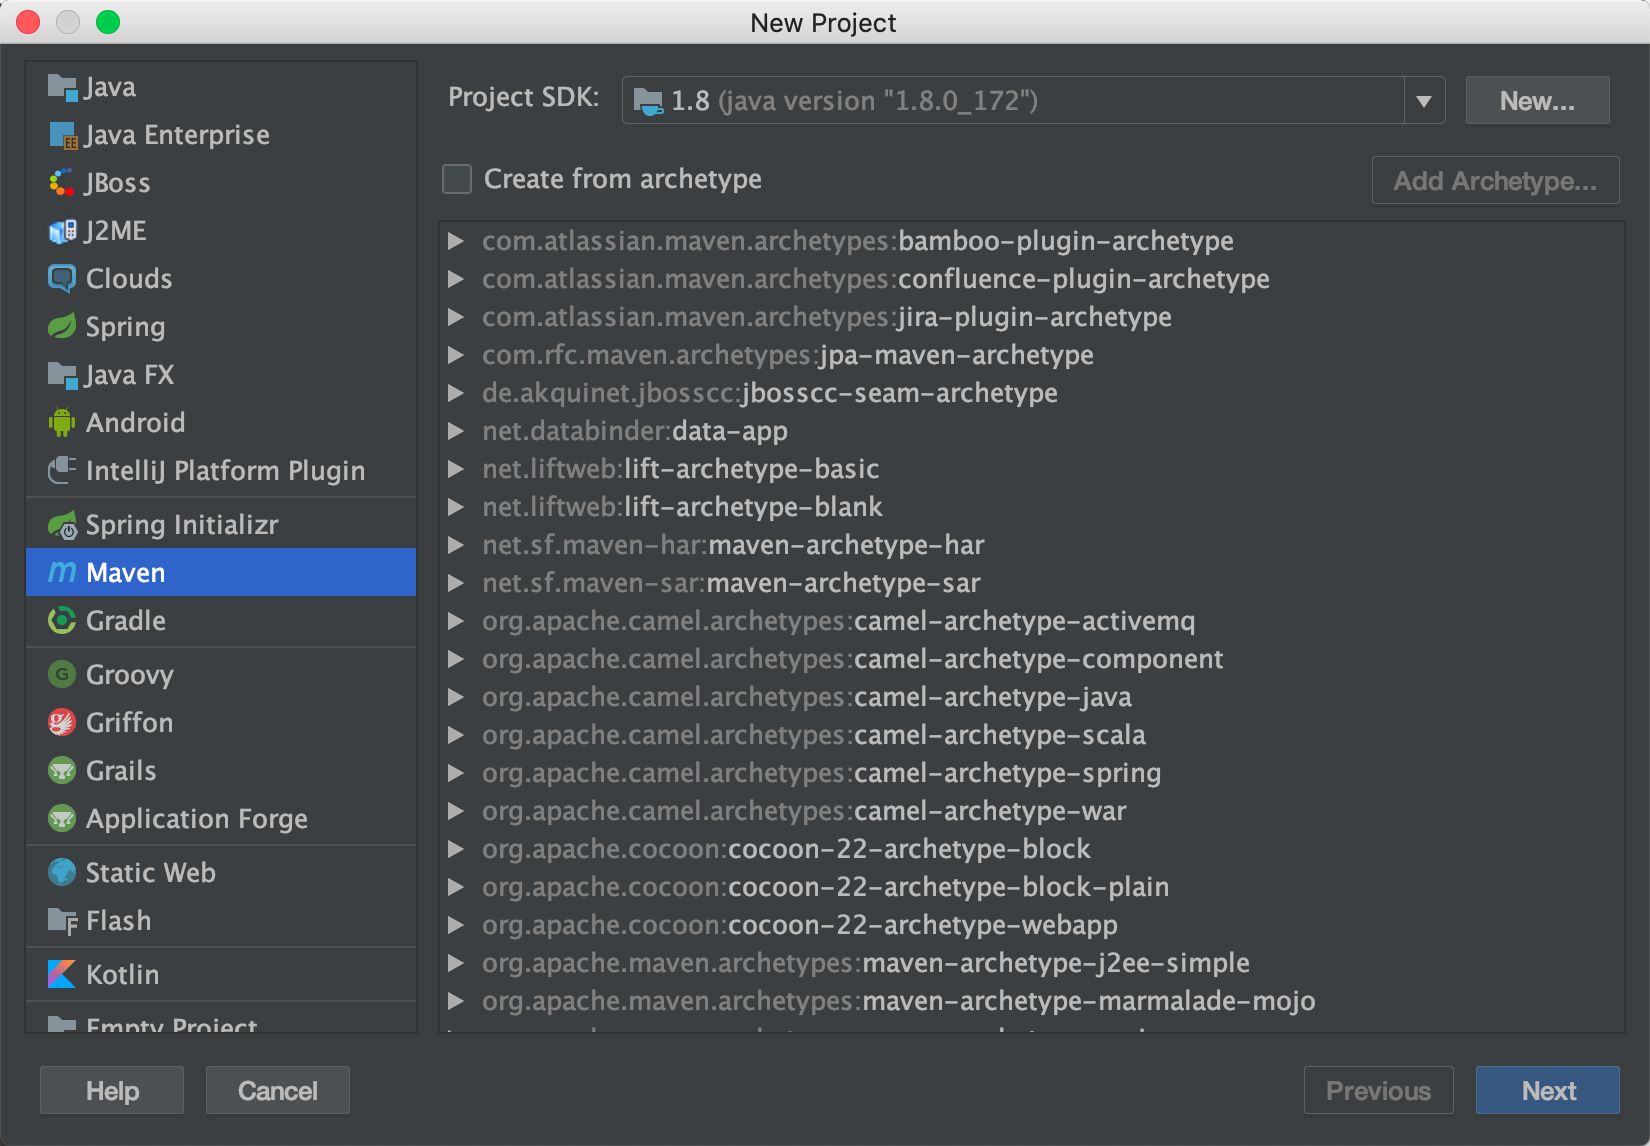Select cocoon-22-archetype-webapp row
The height and width of the screenshot is (1146, 1650).
[x=1031, y=925]
